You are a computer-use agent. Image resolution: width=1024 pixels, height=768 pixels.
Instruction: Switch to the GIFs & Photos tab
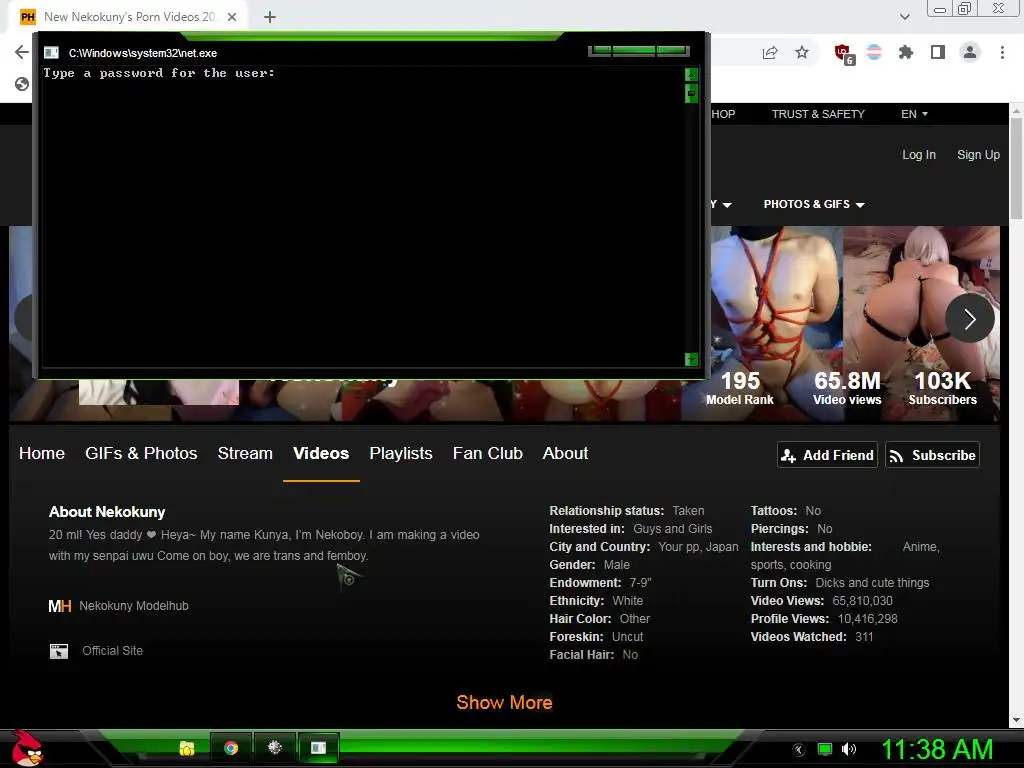[141, 453]
